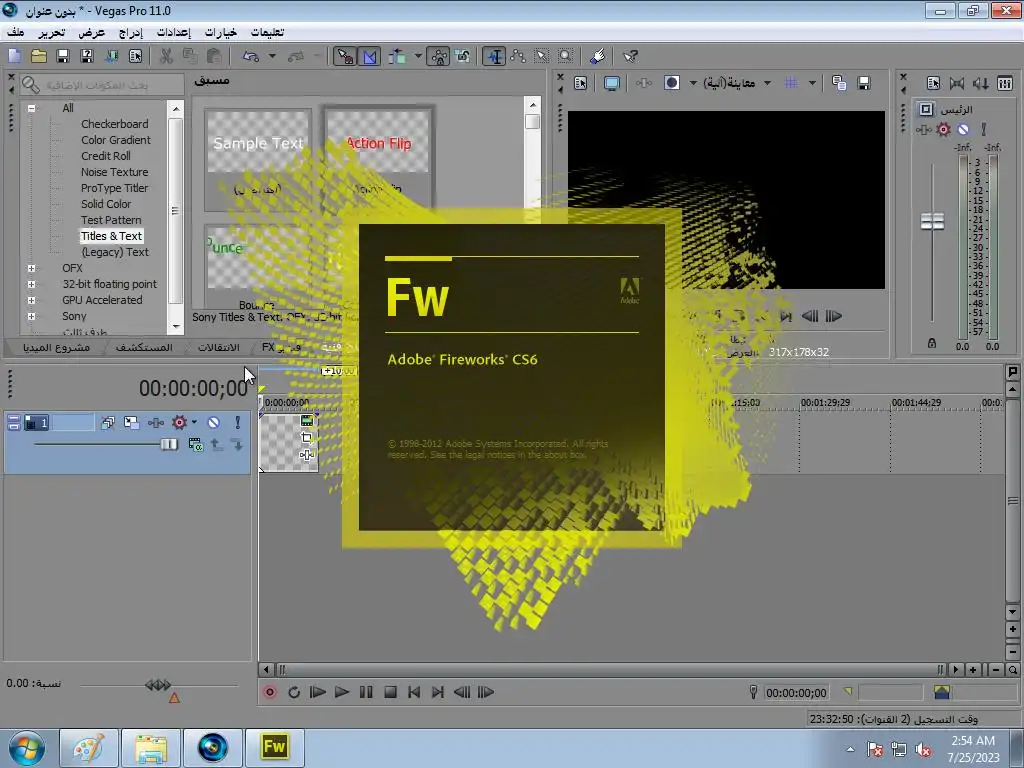This screenshot has height=768, width=1024.
Task: Open the تحرير menu
Action: click(52, 32)
